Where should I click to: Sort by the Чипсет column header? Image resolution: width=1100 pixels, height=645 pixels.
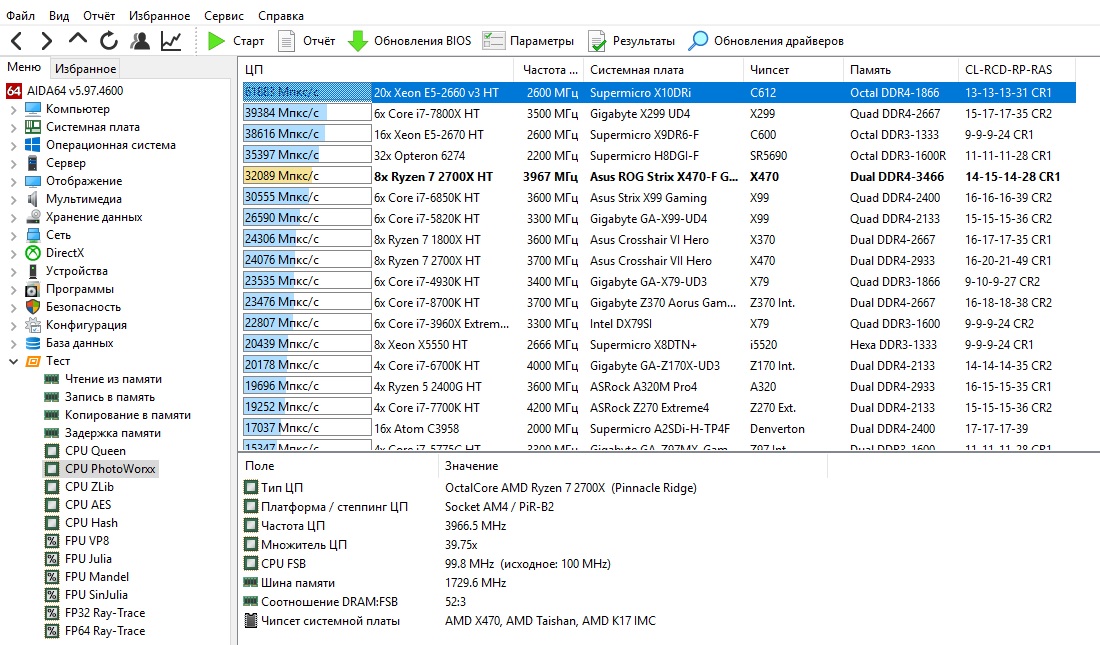(793, 69)
